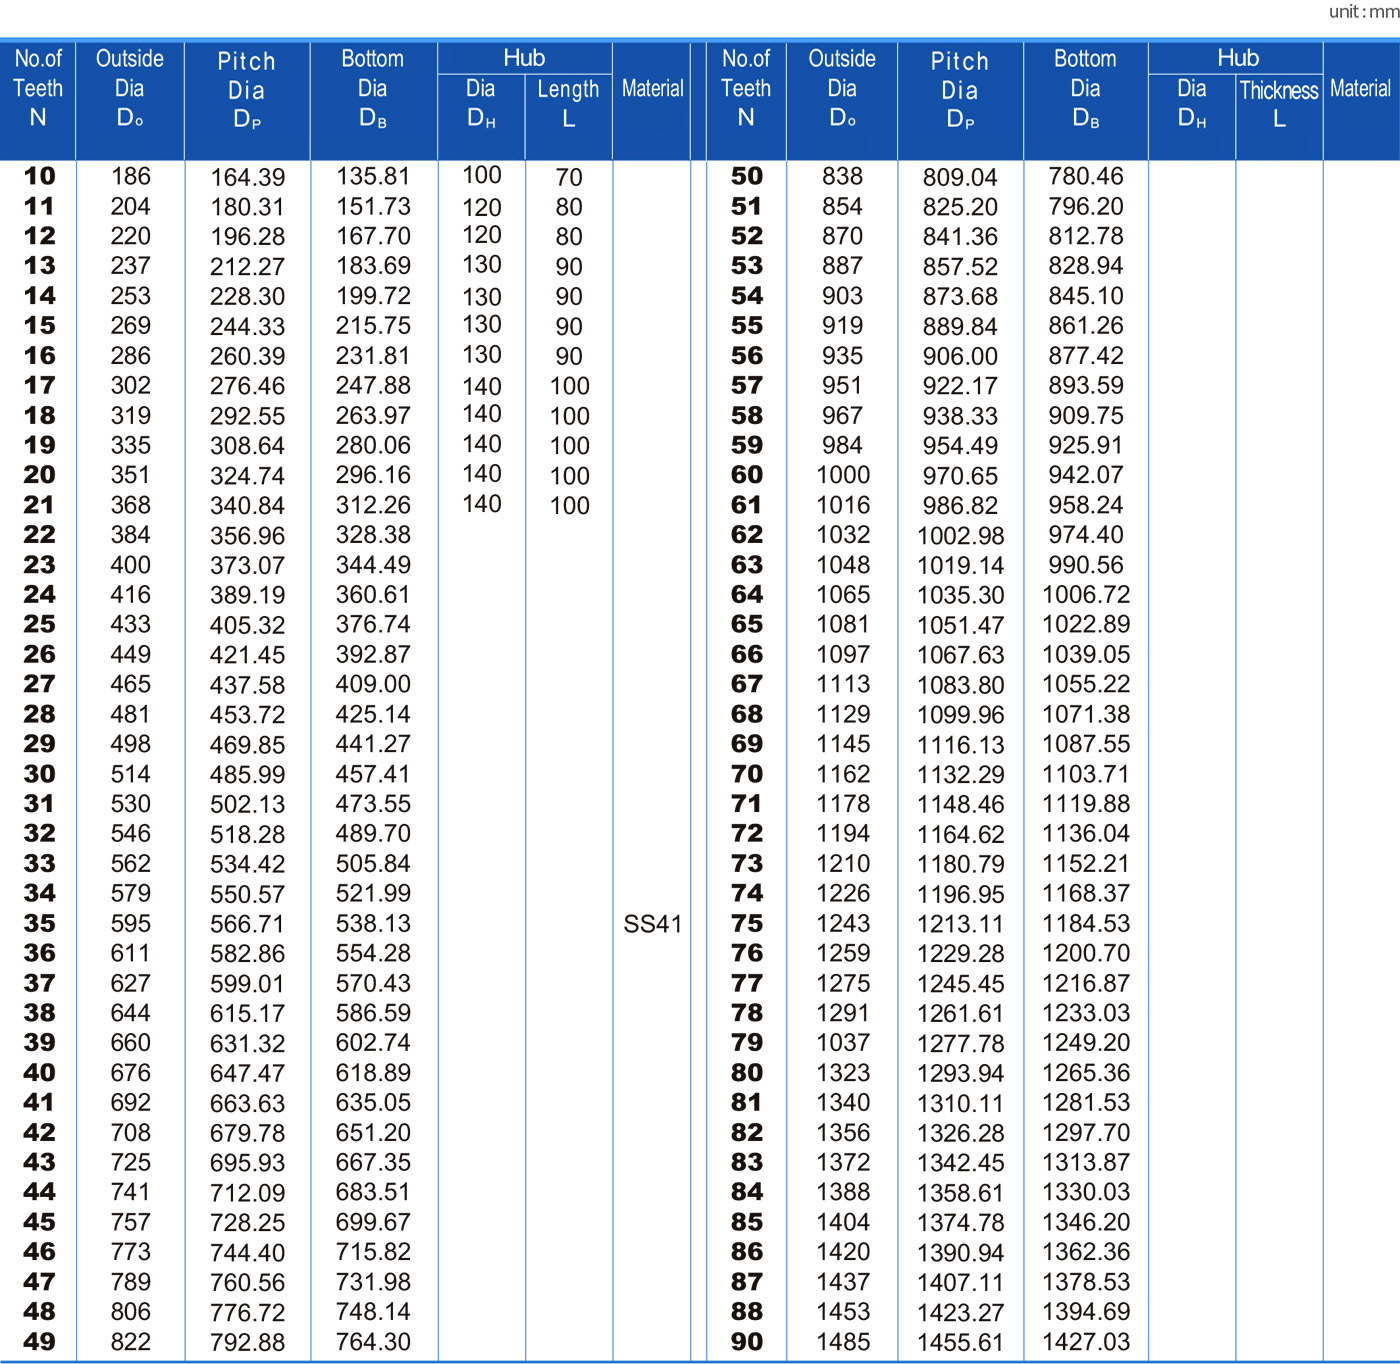This screenshot has height=1364, width=1400.
Task: Click outside diameter '351'
Action: tap(130, 475)
